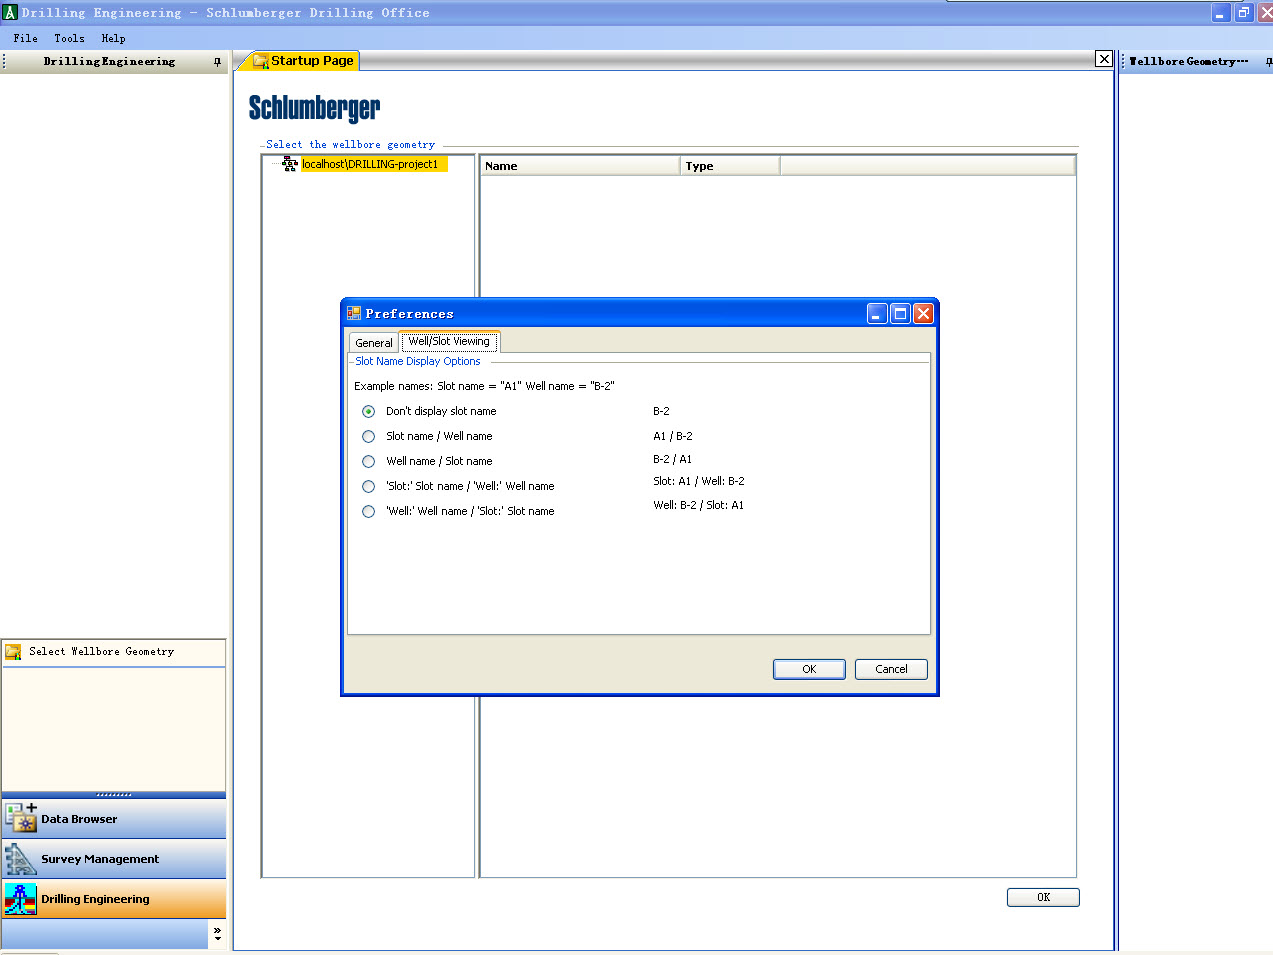Open the Survey Management navigation section
The height and width of the screenshot is (955, 1273).
114,859
